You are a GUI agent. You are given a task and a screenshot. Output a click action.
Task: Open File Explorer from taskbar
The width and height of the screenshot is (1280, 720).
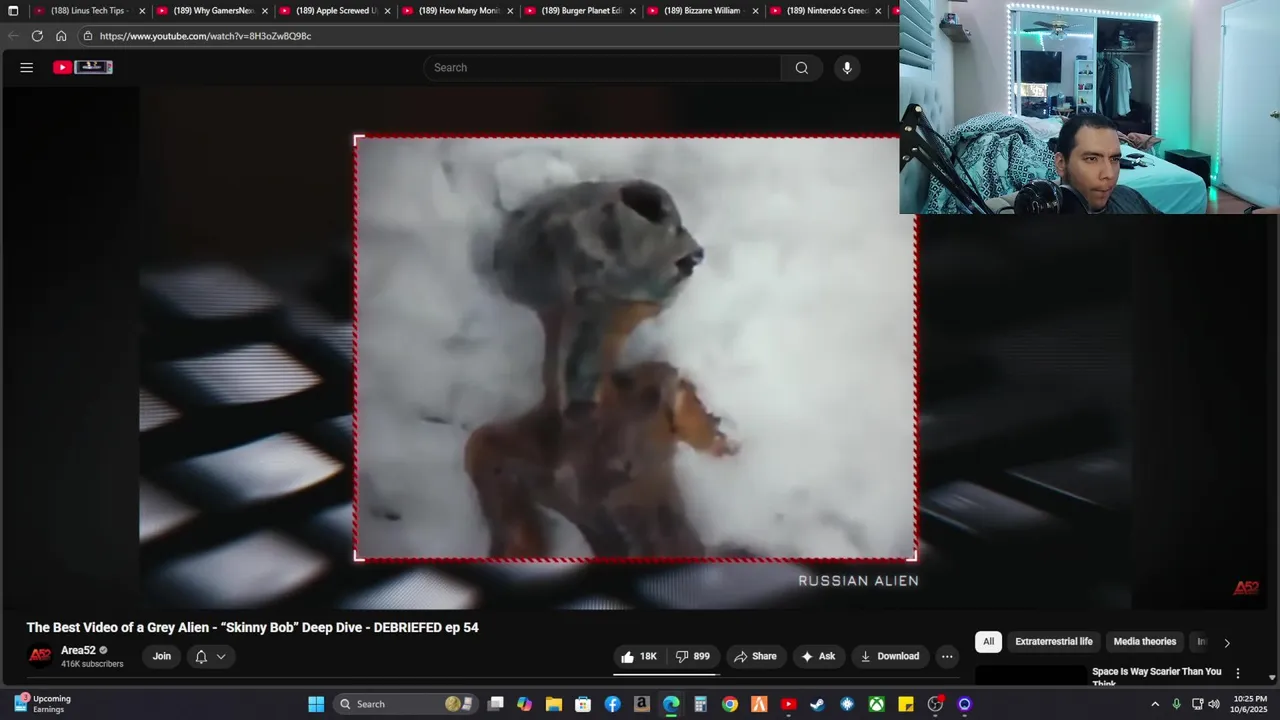[554, 704]
